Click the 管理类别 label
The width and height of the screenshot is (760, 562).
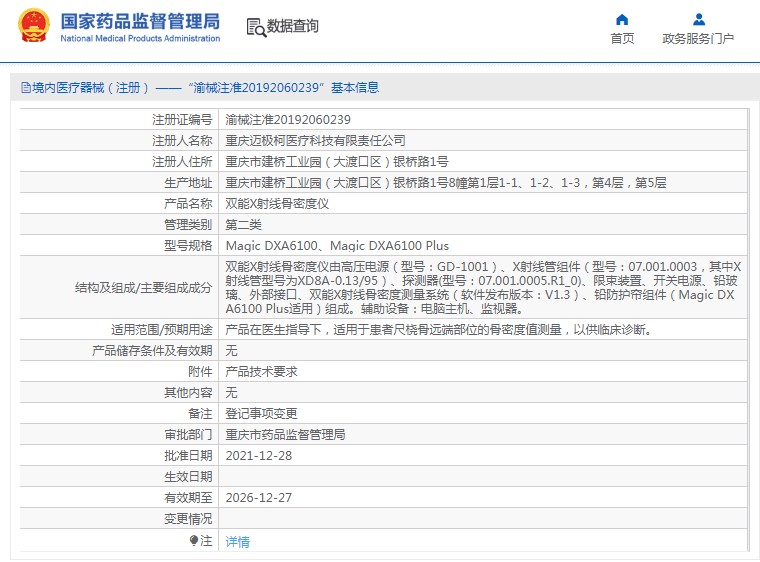188,225
